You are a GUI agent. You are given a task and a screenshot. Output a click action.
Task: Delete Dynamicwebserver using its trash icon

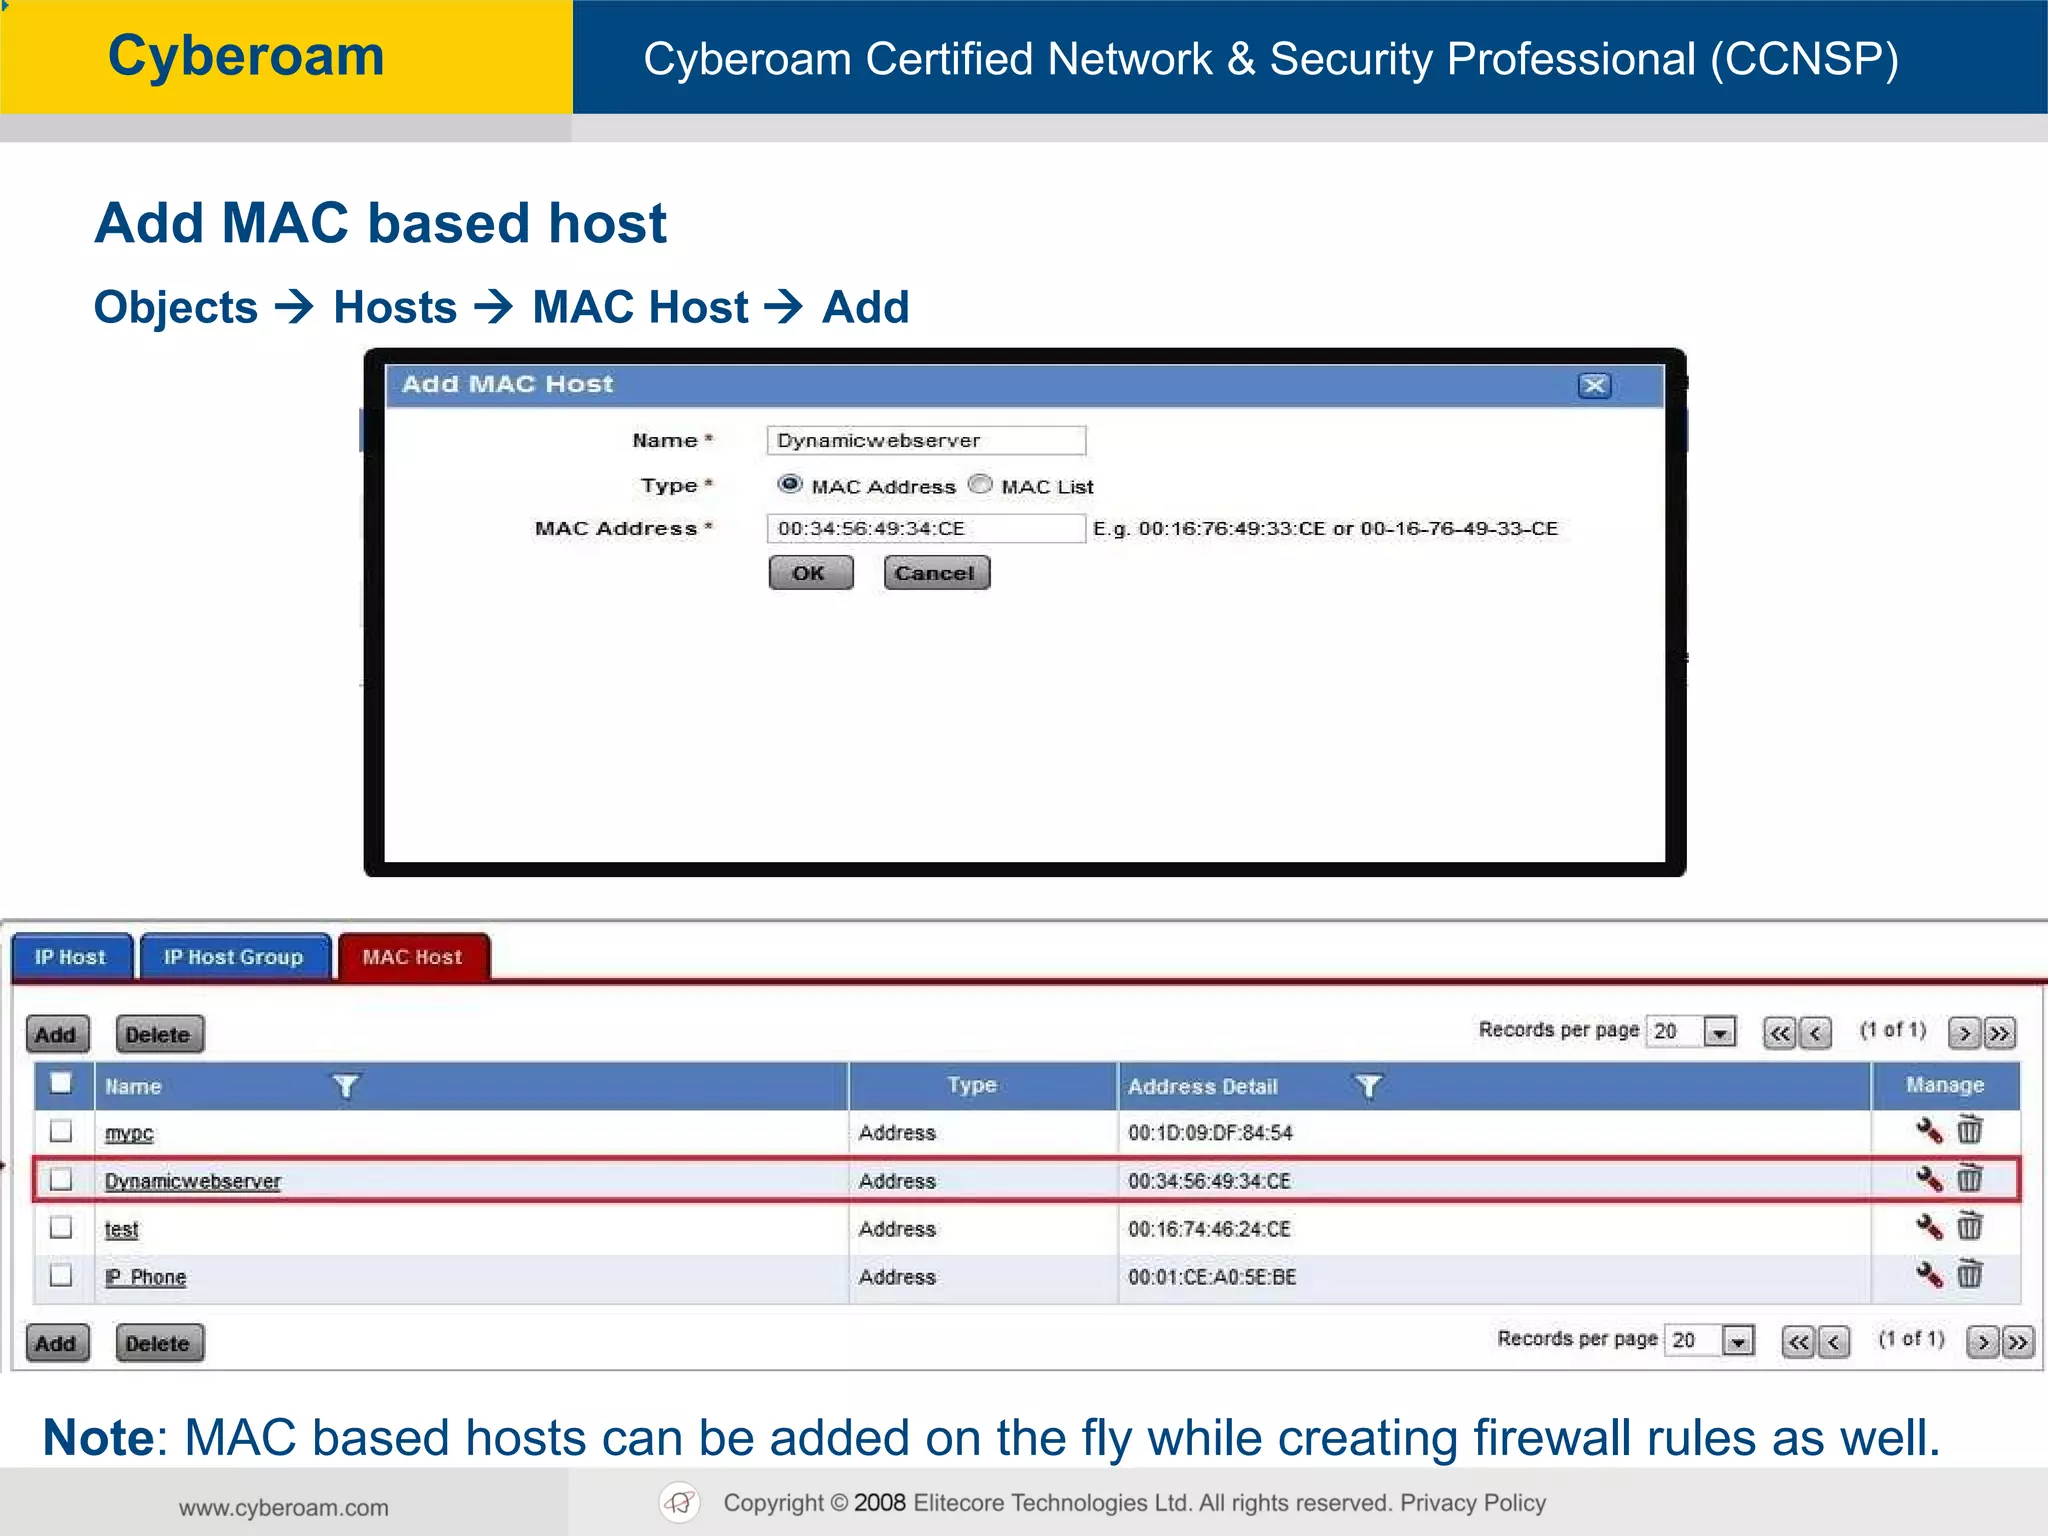tap(1969, 1178)
